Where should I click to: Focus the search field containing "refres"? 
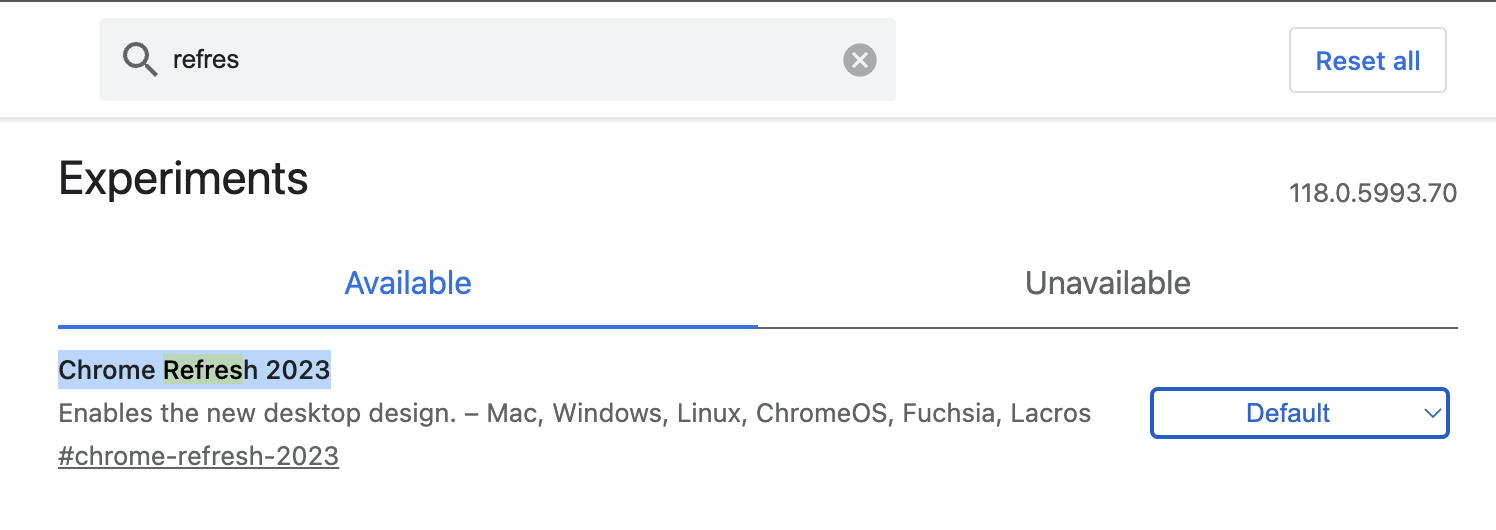[x=497, y=60]
